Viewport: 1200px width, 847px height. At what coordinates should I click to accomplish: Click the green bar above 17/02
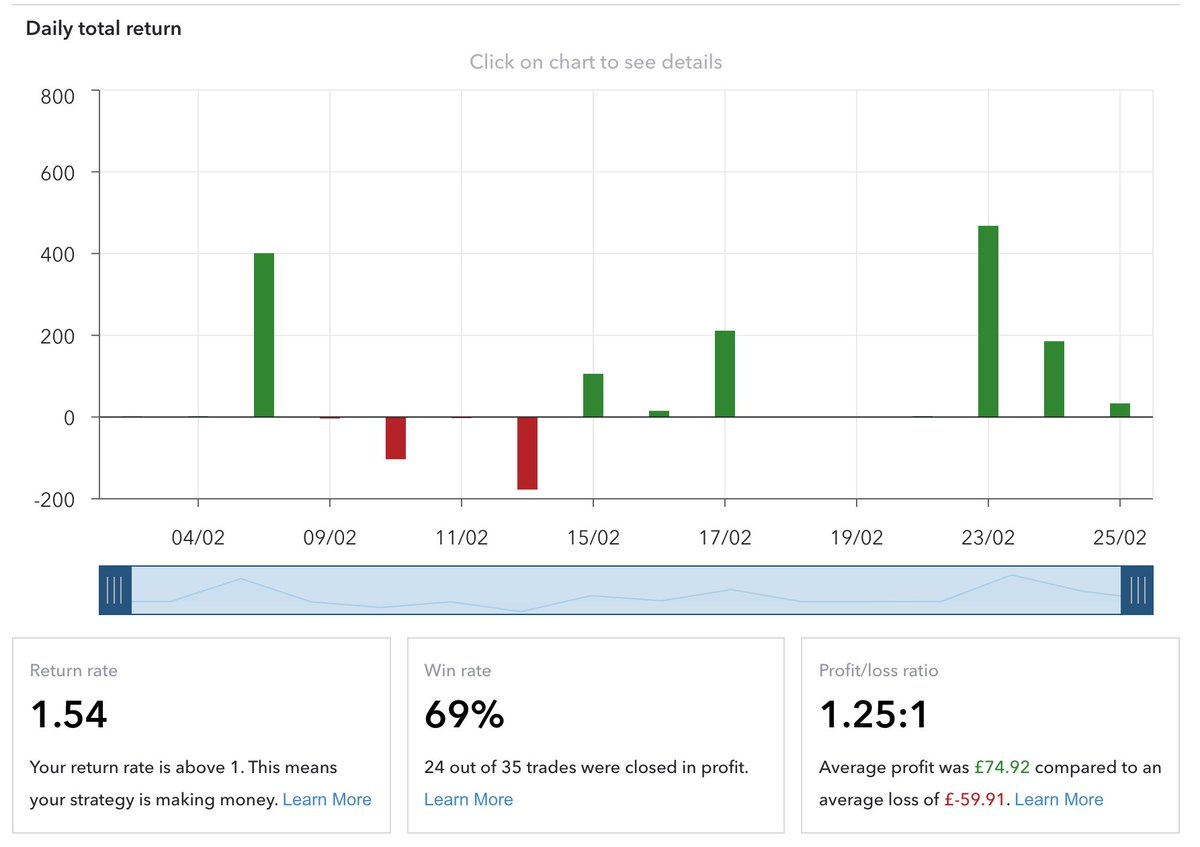pyautogui.click(x=725, y=375)
